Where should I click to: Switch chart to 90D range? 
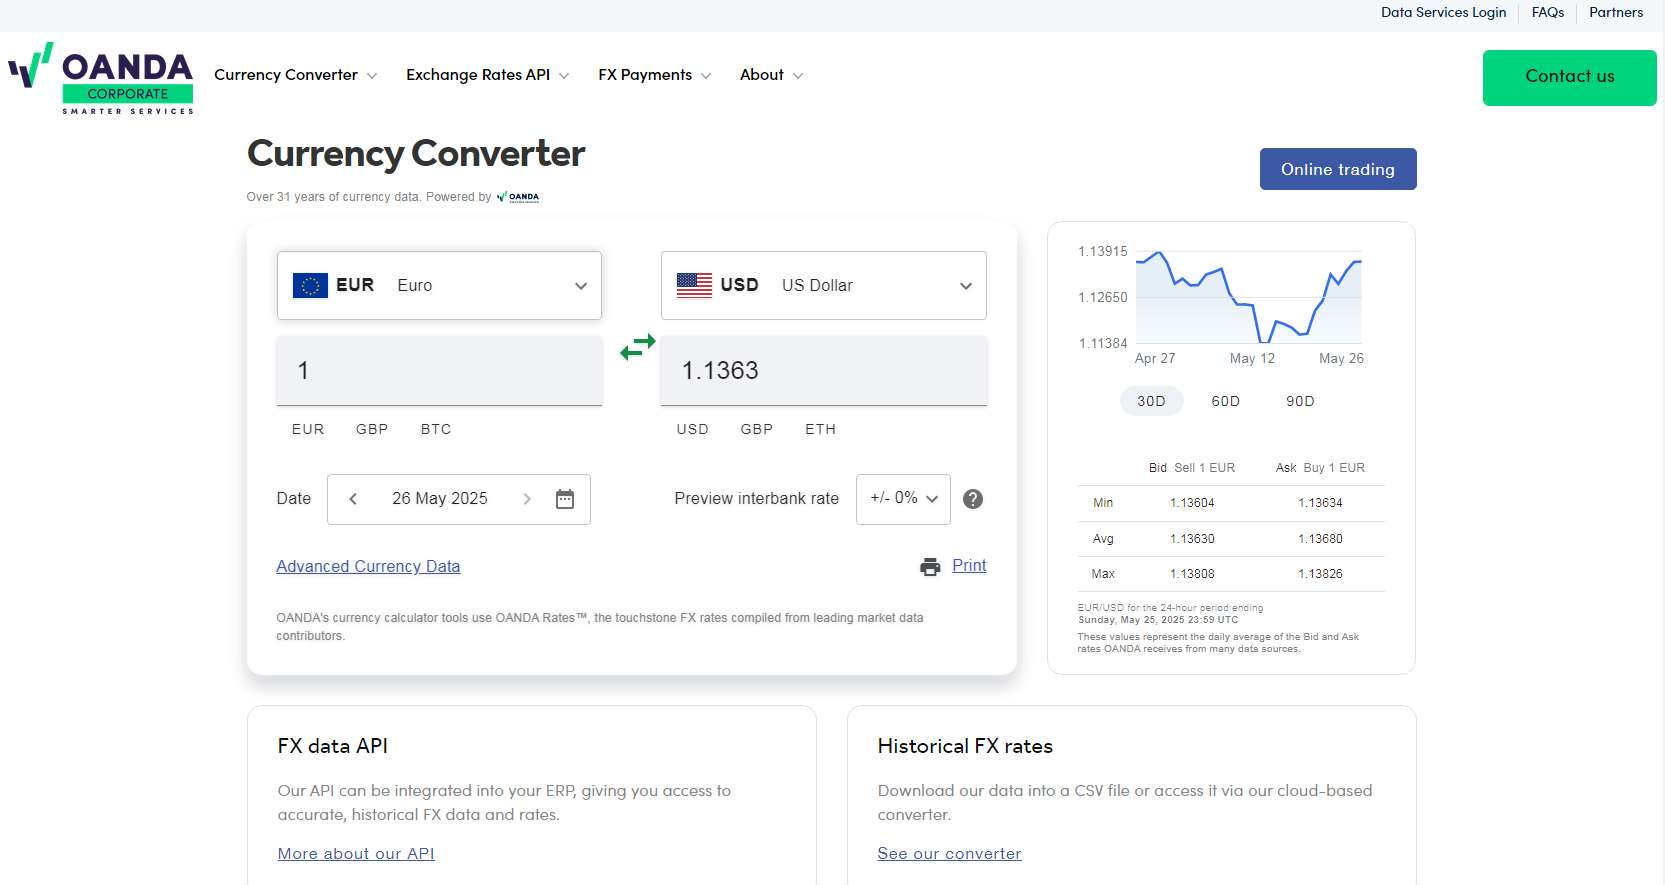click(1300, 401)
